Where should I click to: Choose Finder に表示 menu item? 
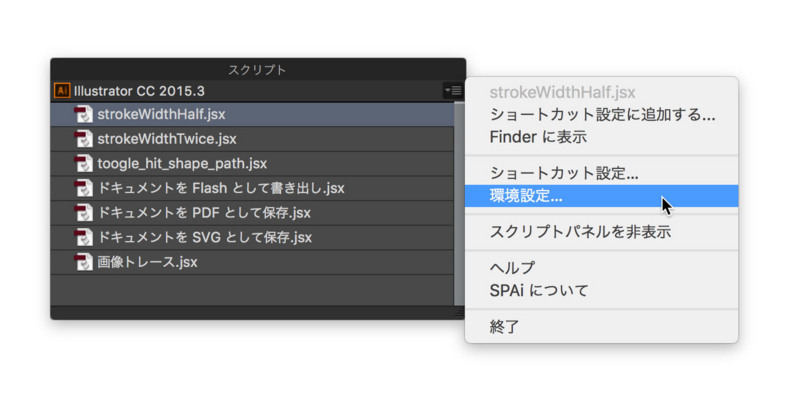click(x=602, y=137)
